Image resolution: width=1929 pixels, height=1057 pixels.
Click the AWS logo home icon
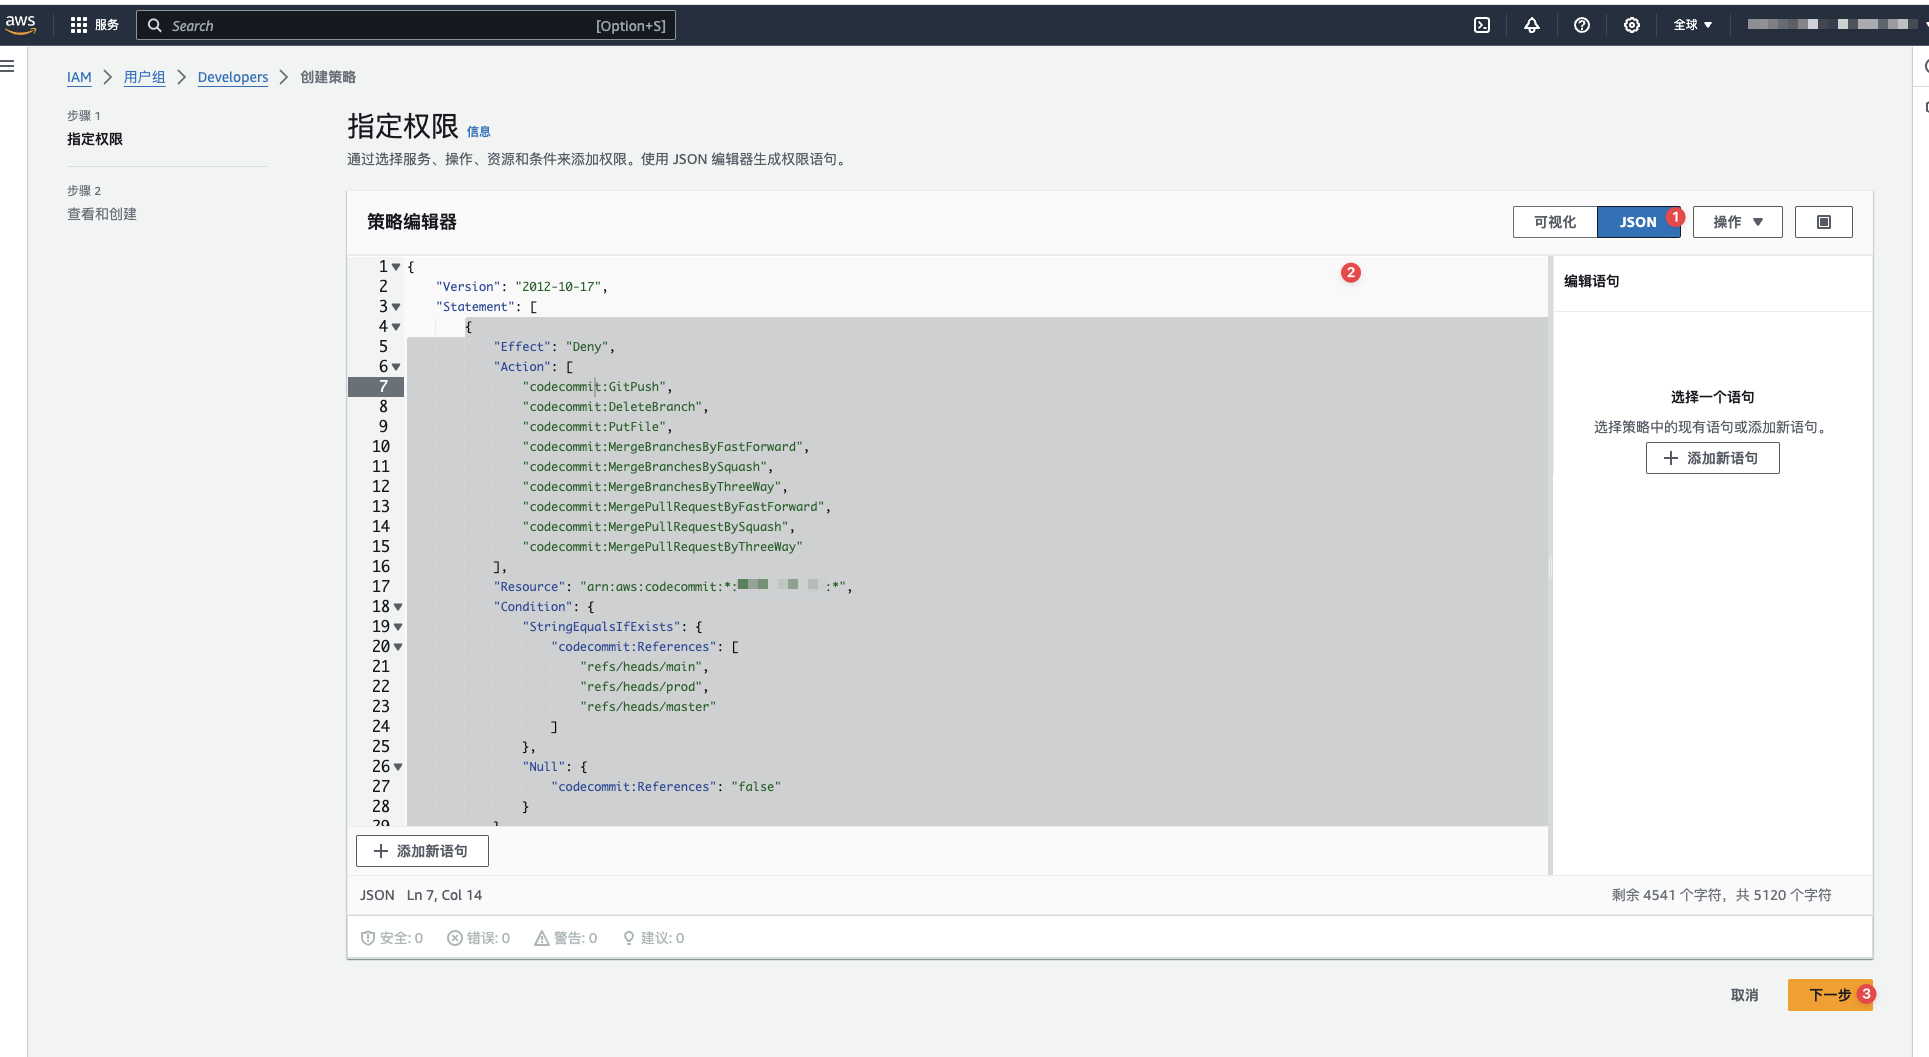(20, 24)
